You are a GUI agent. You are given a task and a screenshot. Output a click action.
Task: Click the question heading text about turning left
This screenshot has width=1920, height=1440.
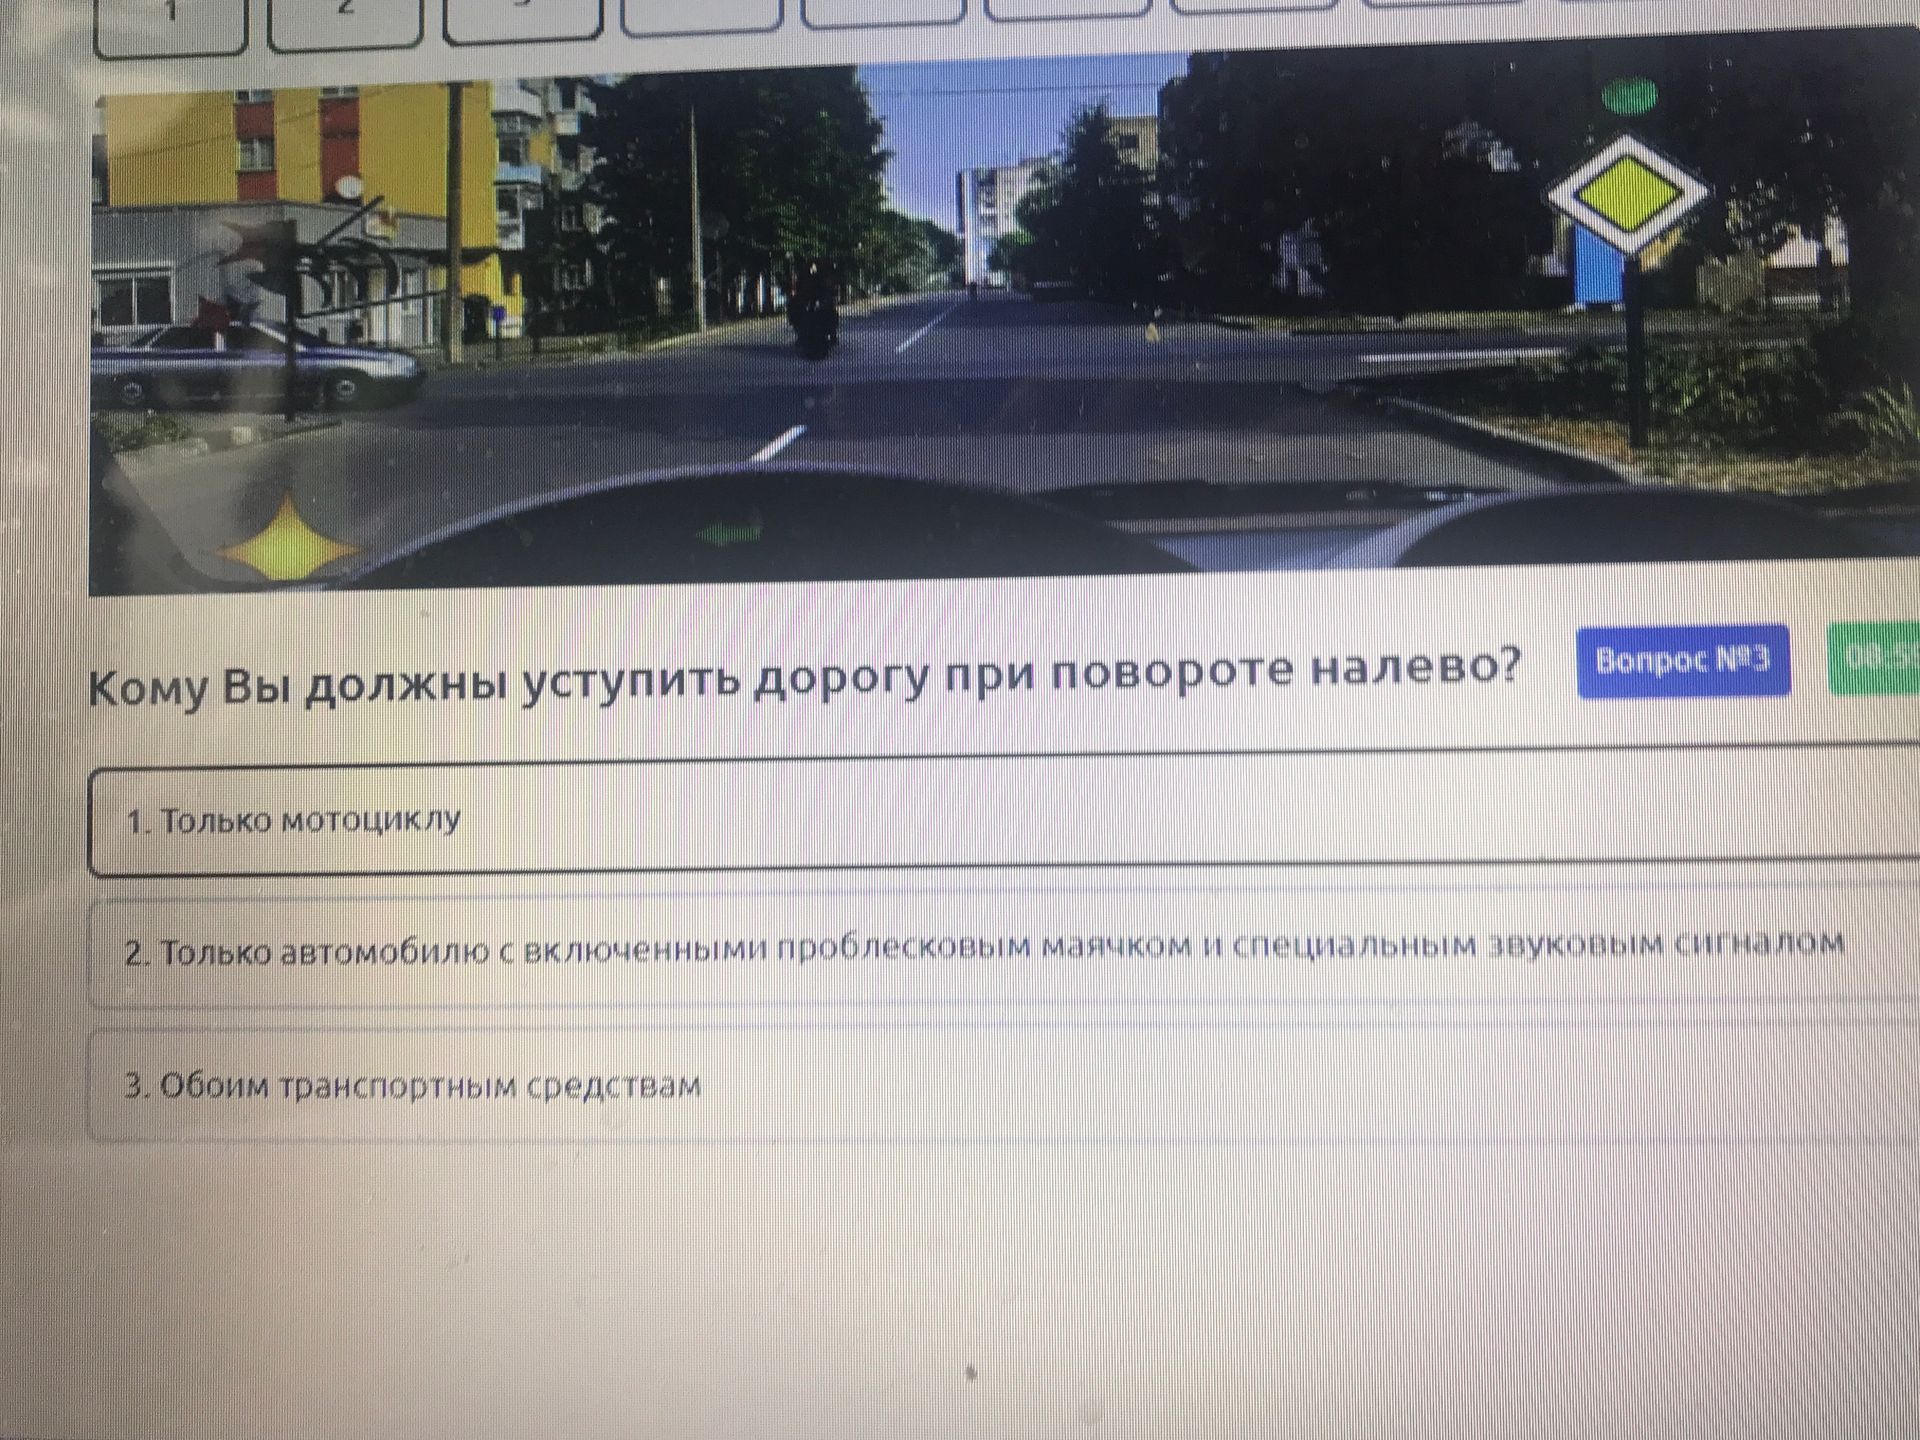[x=804, y=676]
